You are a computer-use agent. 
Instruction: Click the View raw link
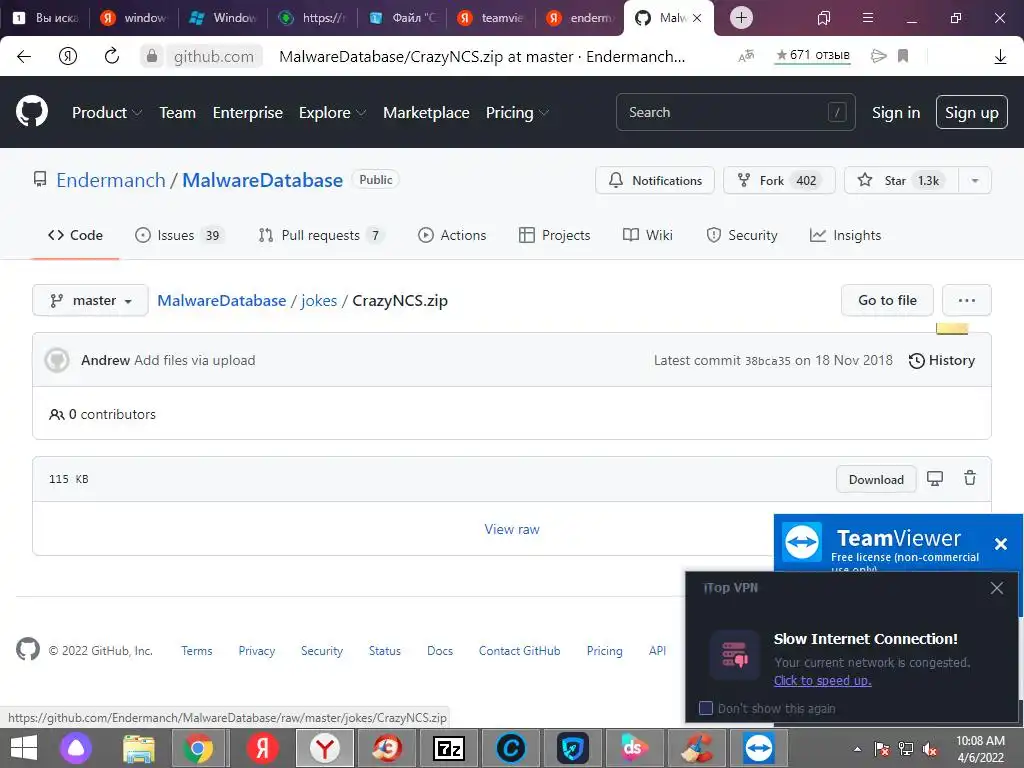[x=512, y=529]
